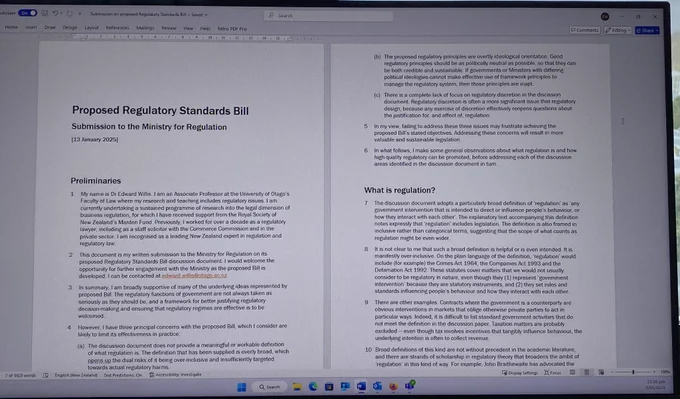Click dark square app icon after Edge
The width and height of the screenshot is (680, 399).
click(x=329, y=386)
